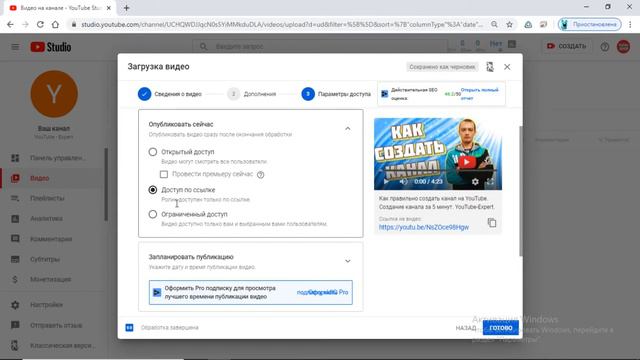Open the Settings gear in sidebar
This screenshot has width=640, height=360.
coord(15,305)
